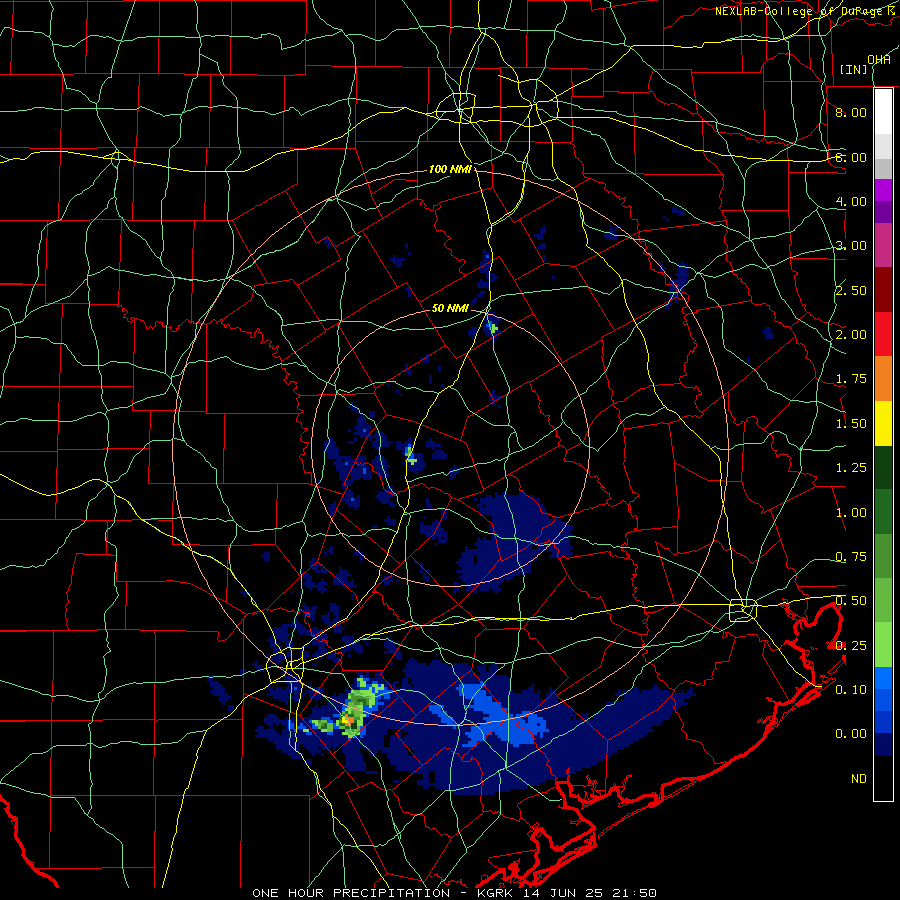Select the 1.75 legend value
900x900 pixels.
pyautogui.click(x=851, y=379)
